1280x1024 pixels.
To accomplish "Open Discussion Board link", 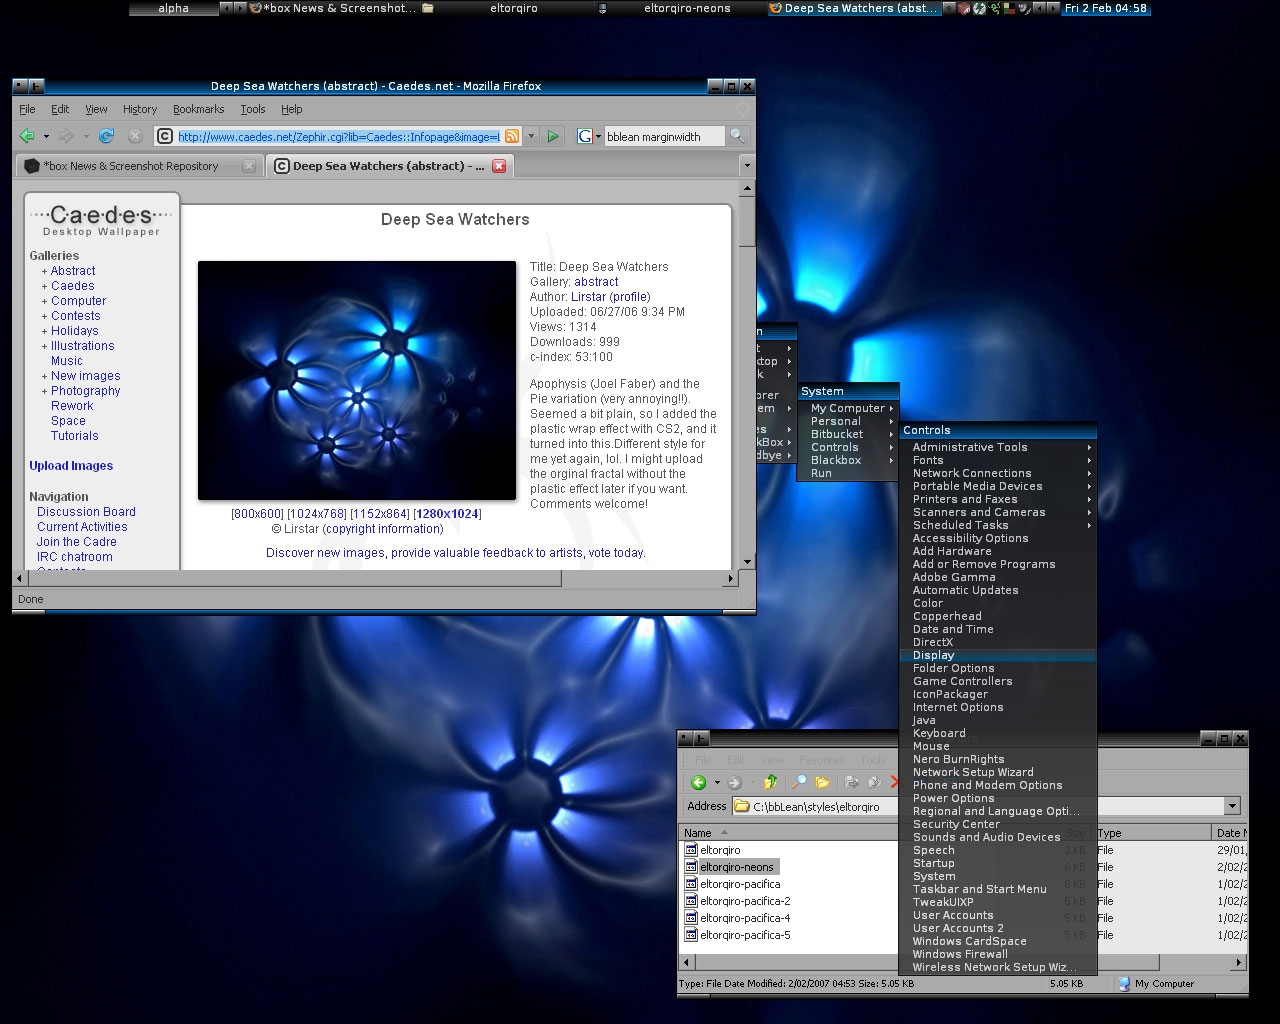I will [x=86, y=512].
